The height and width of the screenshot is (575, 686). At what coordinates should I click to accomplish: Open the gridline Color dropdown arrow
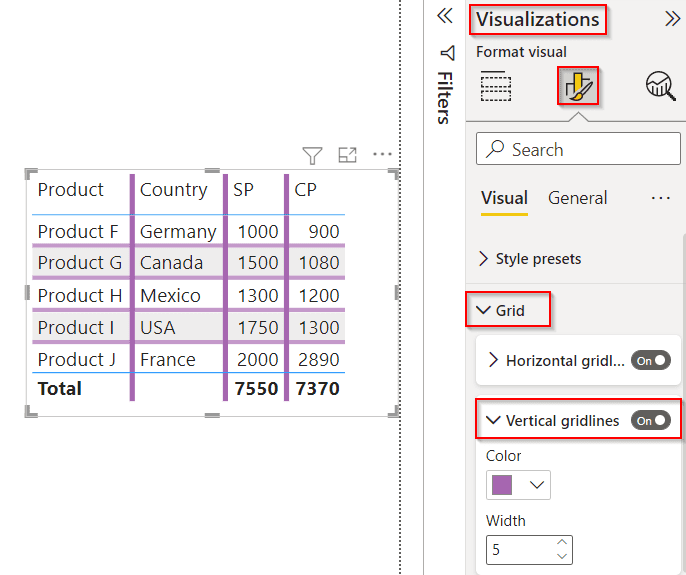[537, 485]
